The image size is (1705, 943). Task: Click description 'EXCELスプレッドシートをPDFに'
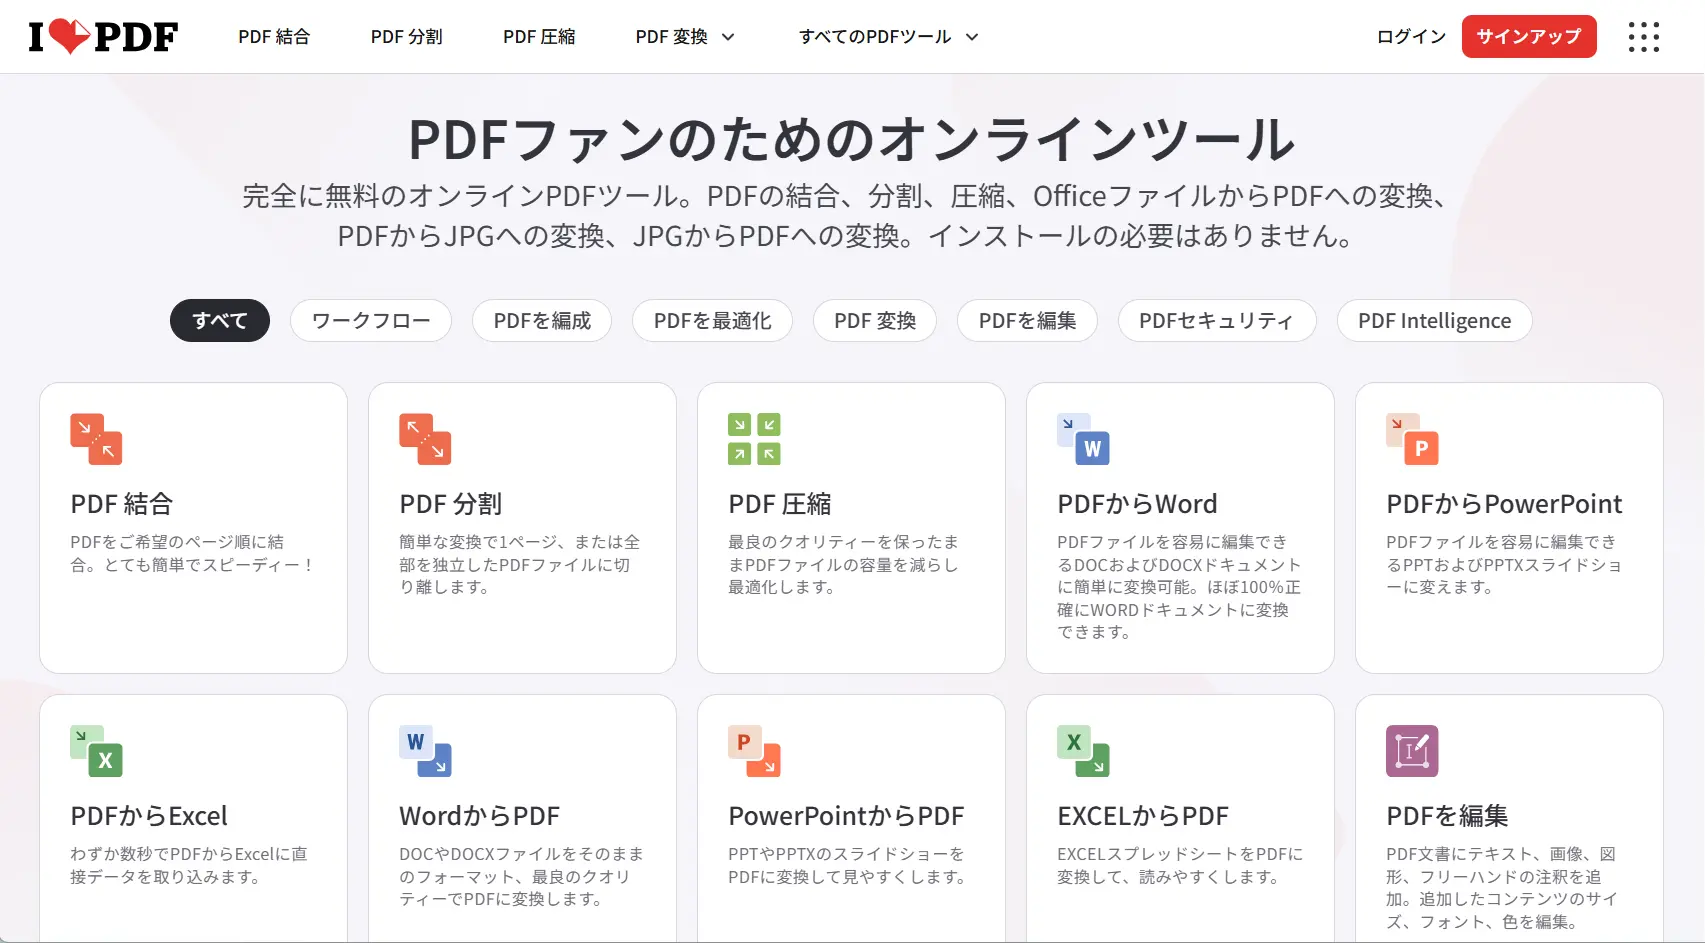click(1180, 865)
